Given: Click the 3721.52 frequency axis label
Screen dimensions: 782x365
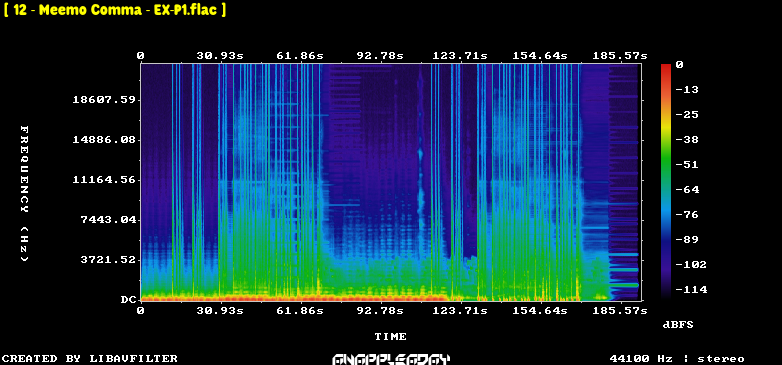Looking at the screenshot, I should [108, 259].
